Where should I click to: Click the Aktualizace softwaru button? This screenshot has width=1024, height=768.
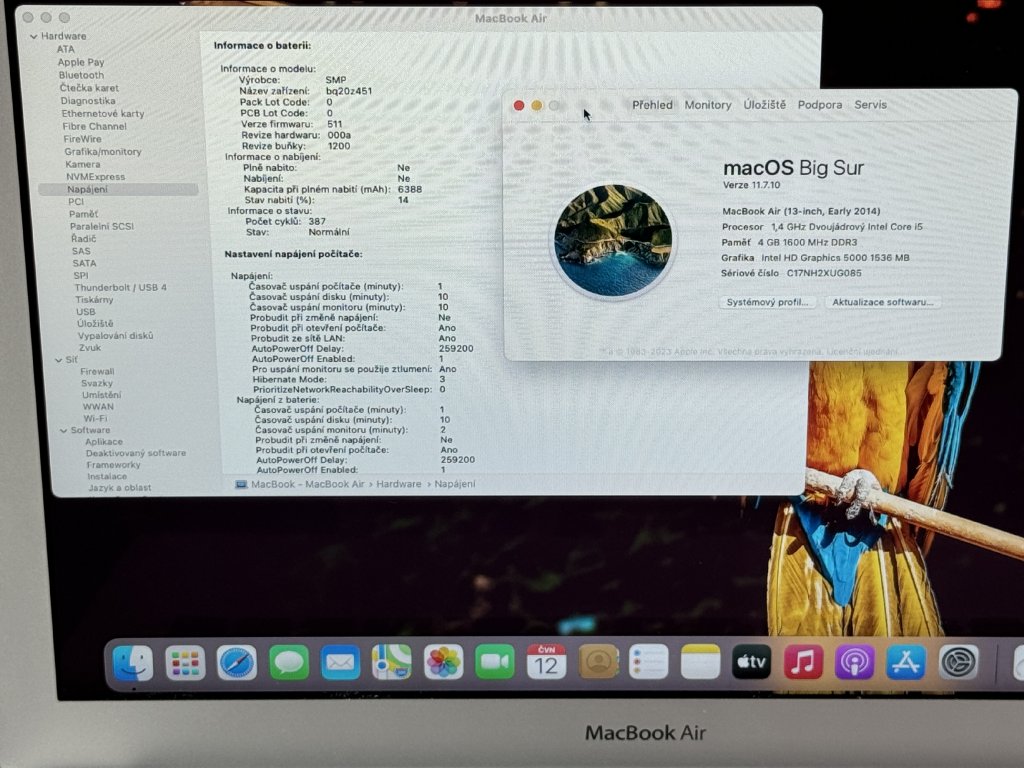point(882,302)
